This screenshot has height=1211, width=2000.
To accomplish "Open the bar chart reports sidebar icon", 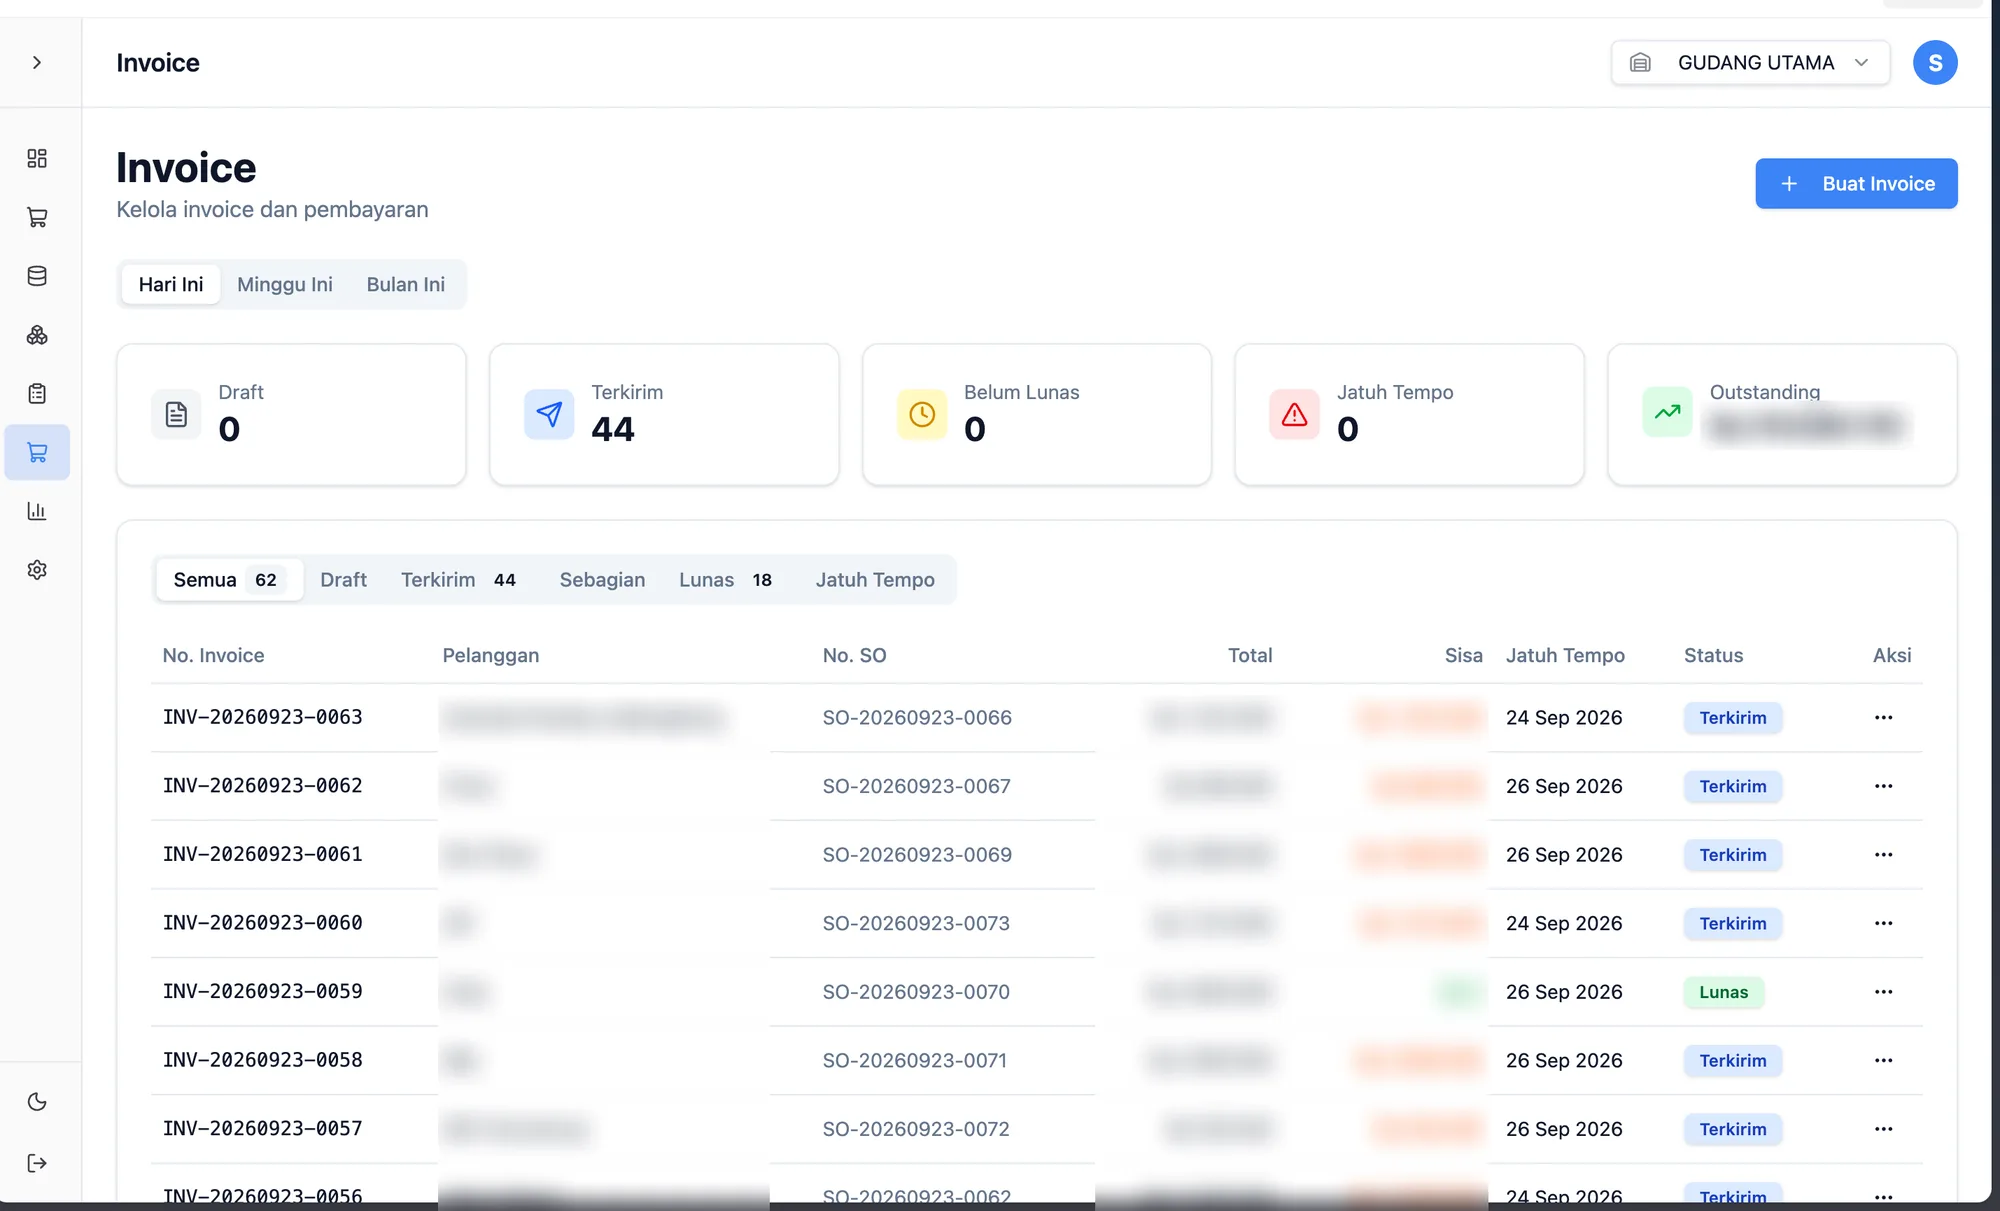I will 37,511.
